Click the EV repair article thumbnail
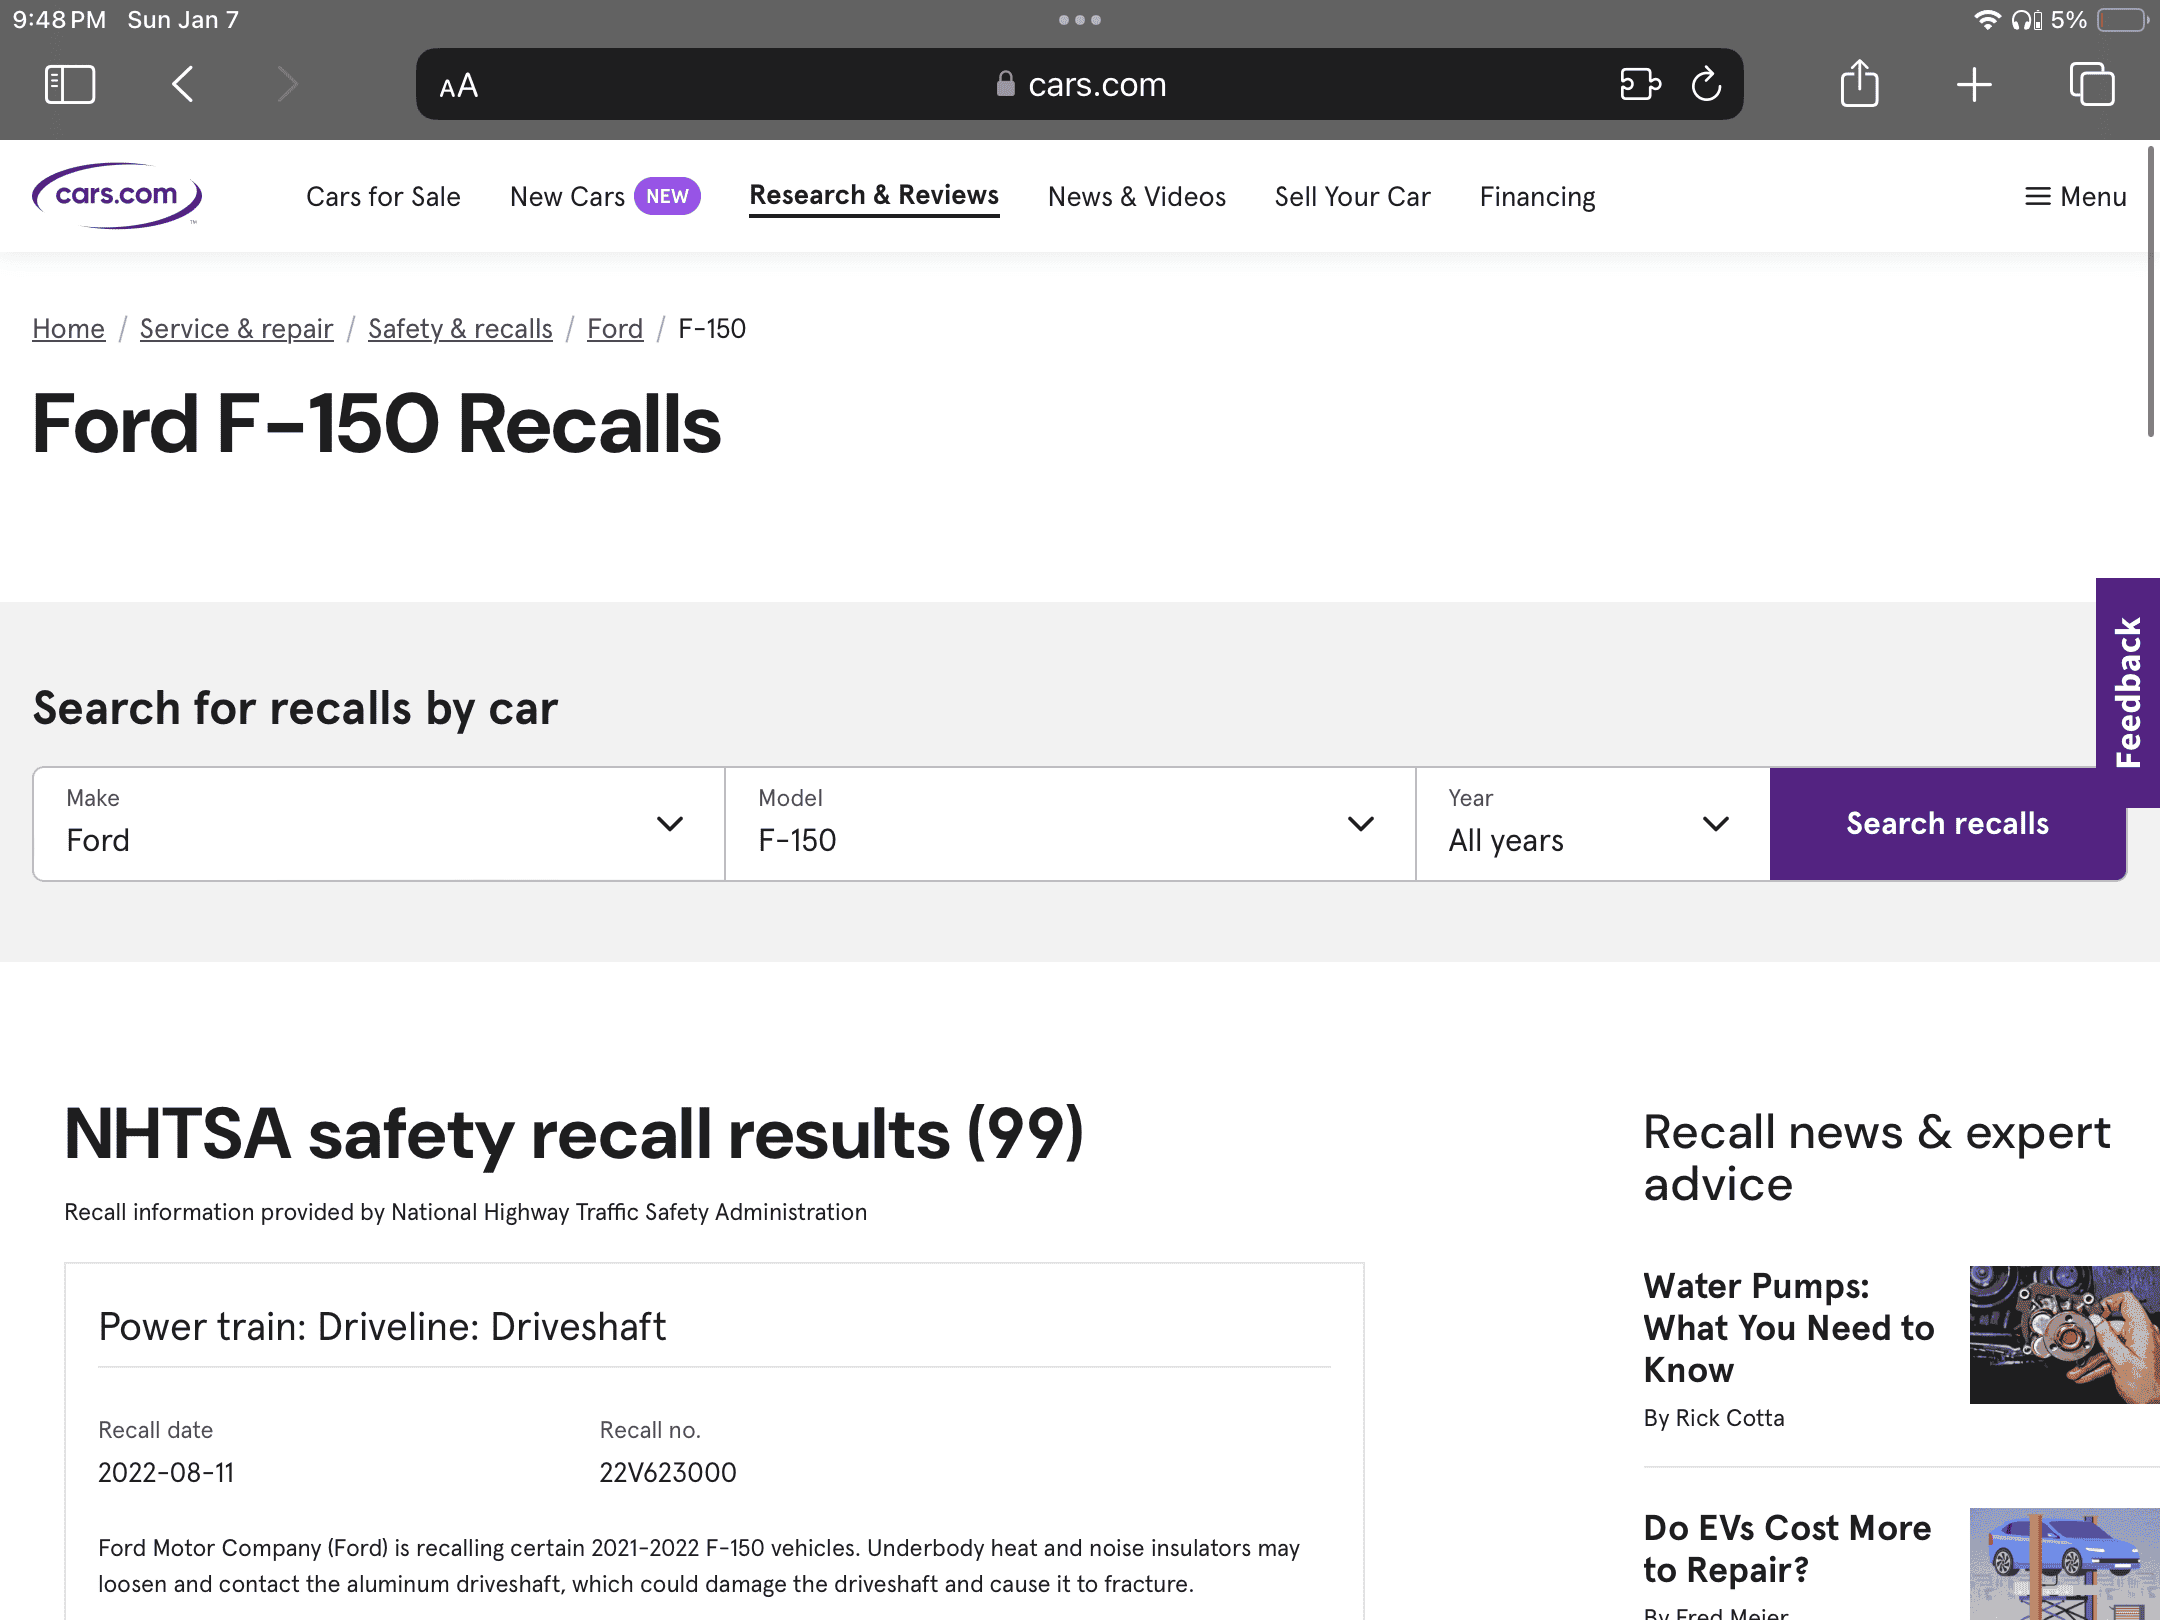 click(x=2065, y=1564)
